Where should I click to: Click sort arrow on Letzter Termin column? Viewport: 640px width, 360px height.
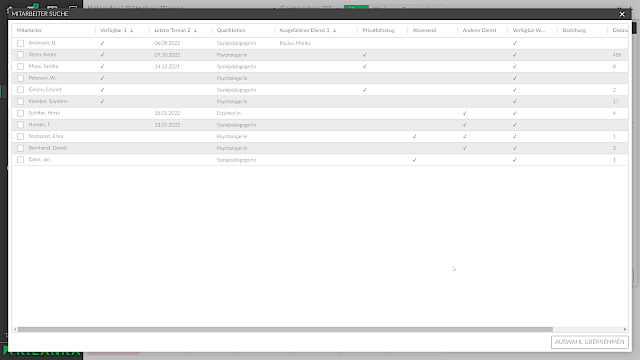coord(195,30)
